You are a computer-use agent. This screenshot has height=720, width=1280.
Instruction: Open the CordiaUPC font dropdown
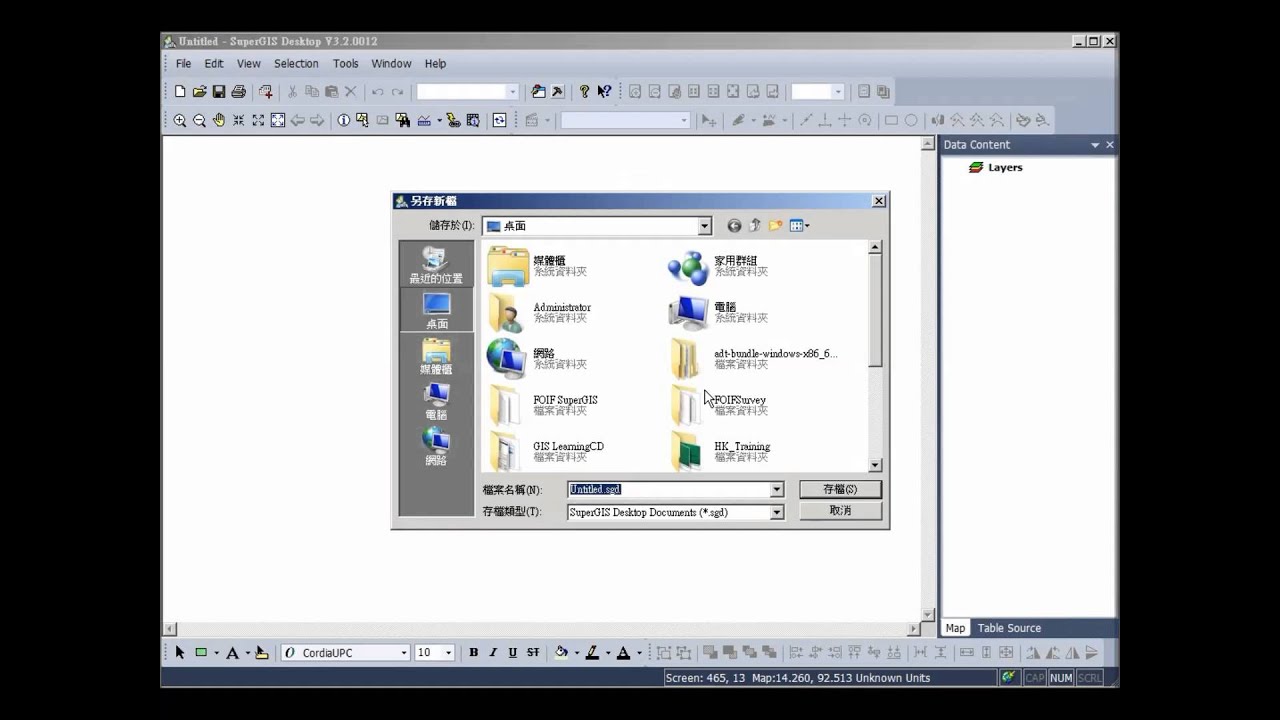[x=404, y=653]
